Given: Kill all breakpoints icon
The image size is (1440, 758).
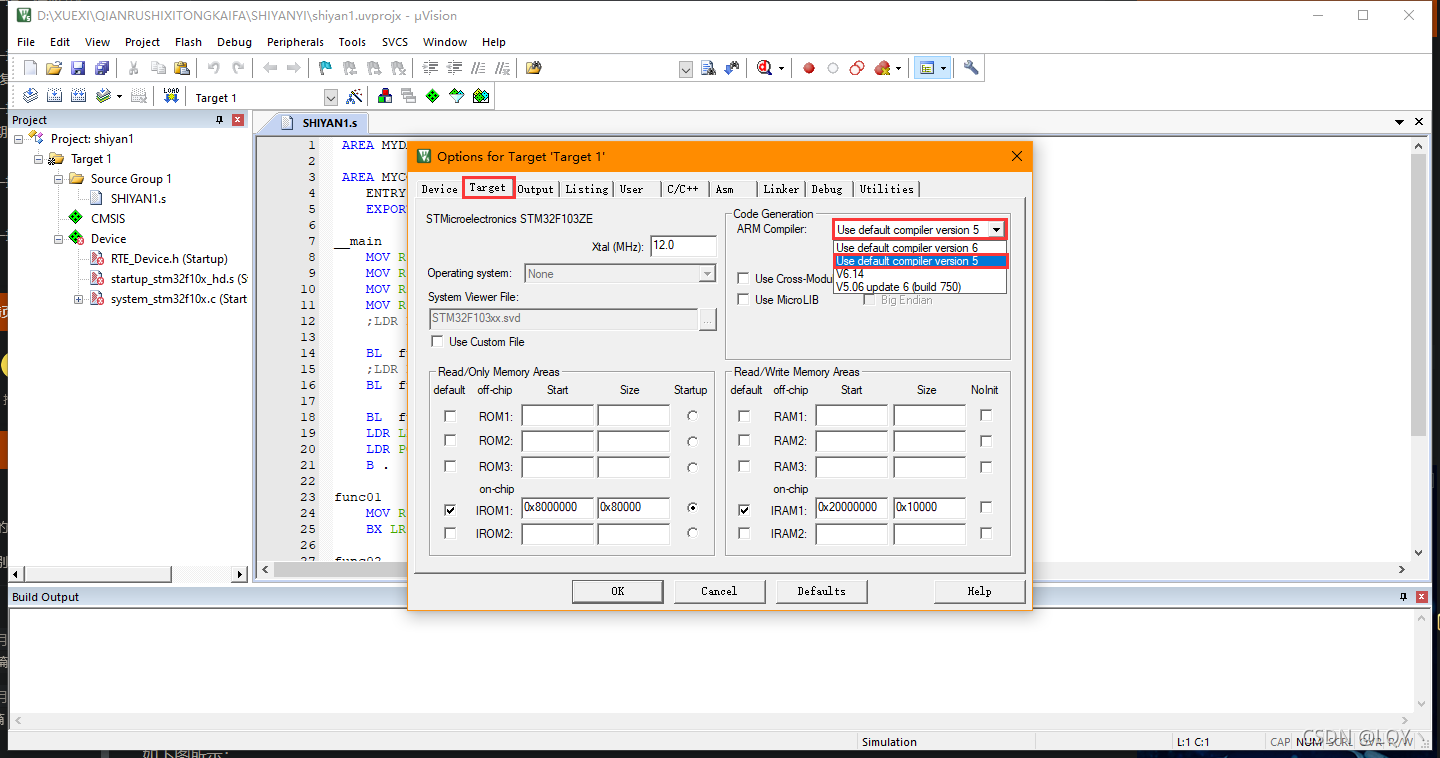Looking at the screenshot, I should click(882, 68).
